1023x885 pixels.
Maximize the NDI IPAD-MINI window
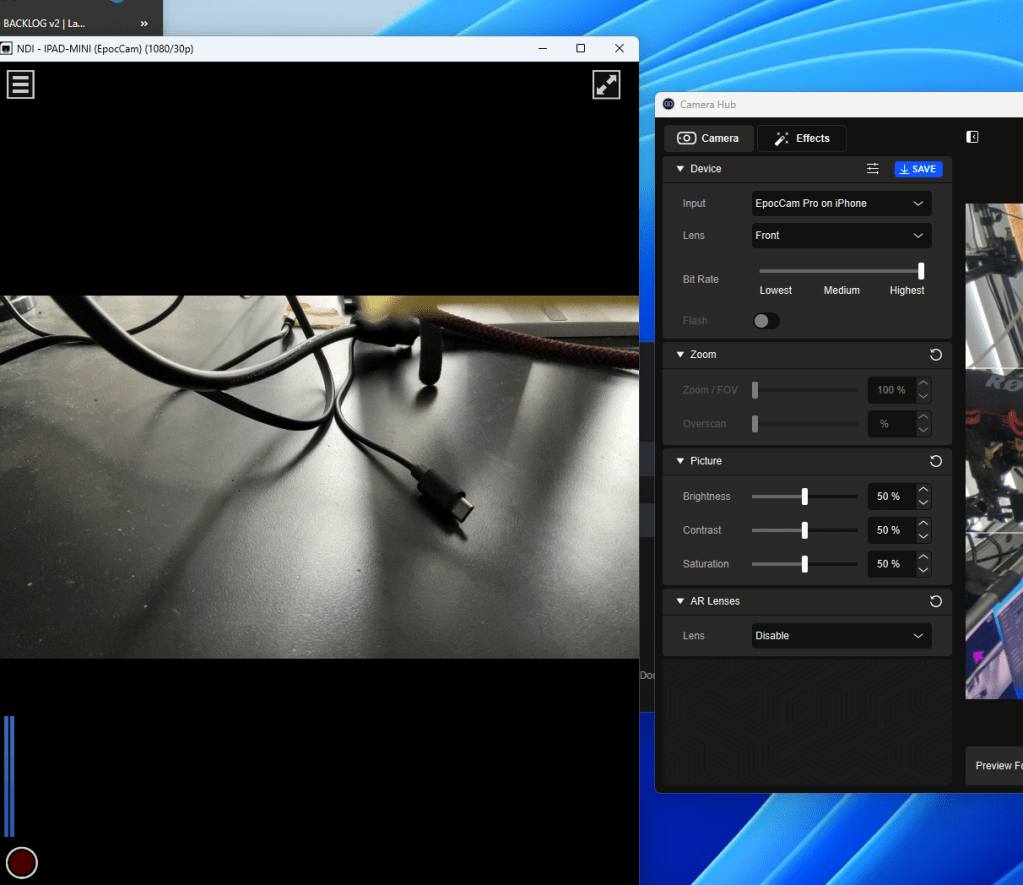(x=581, y=49)
